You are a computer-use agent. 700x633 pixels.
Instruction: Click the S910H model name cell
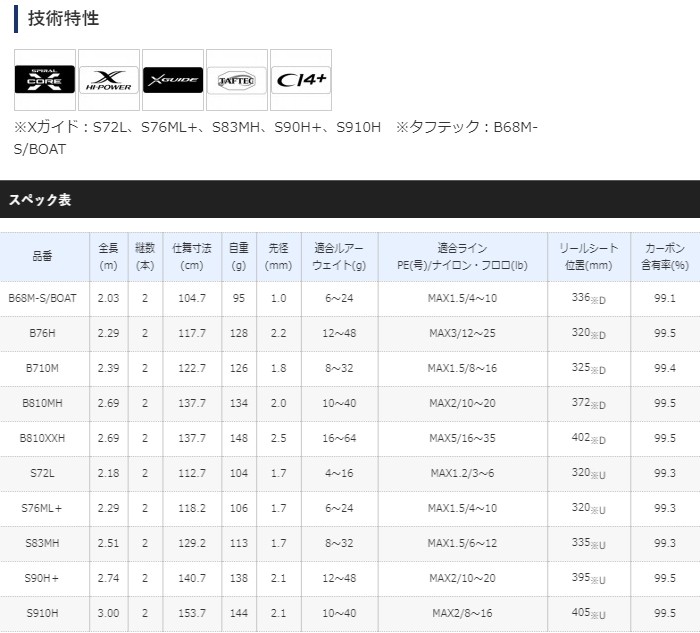pos(42,613)
